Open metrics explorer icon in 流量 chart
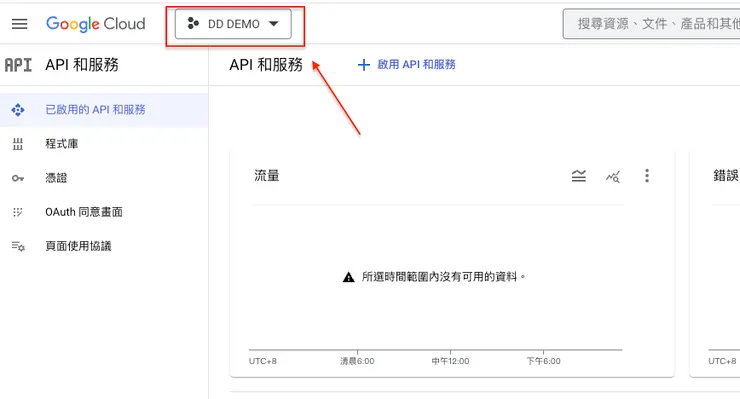740x399 pixels. 613,176
